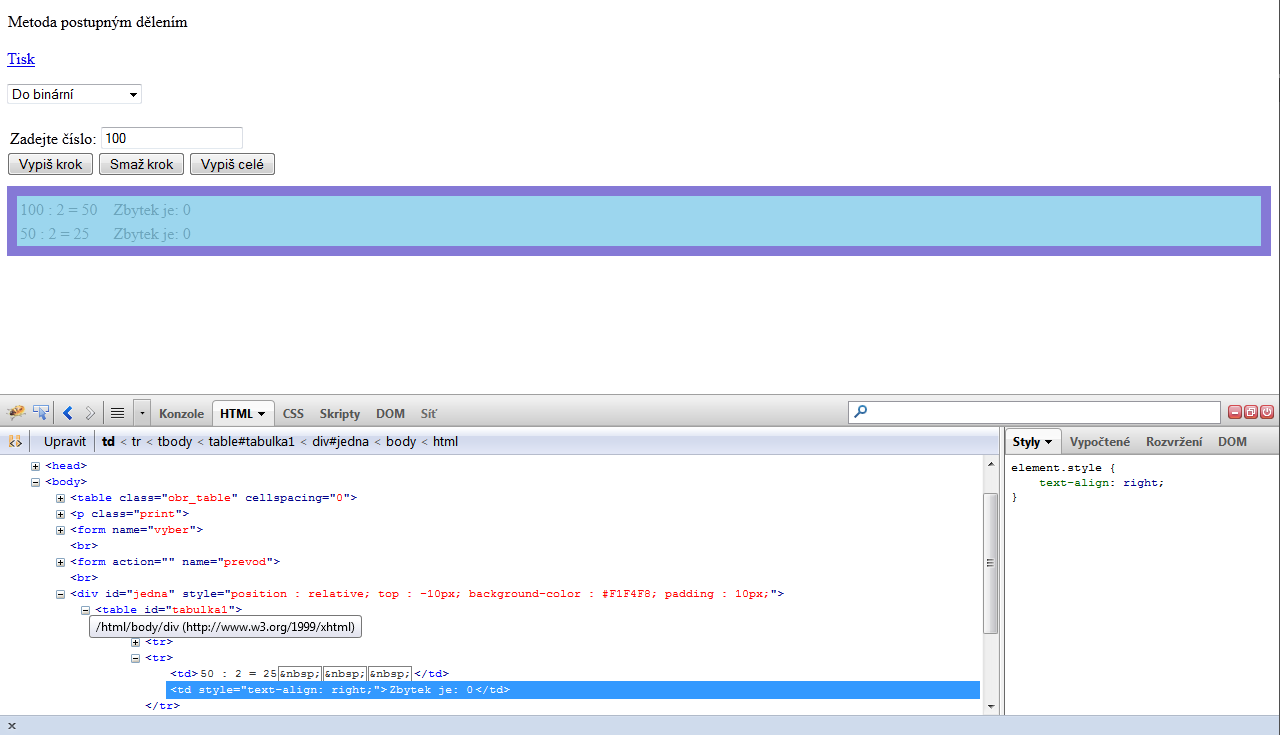Toggle the command line lines icon

point(117,412)
